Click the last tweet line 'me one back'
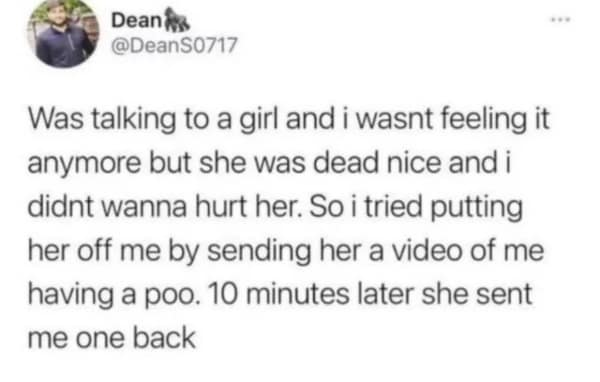 coord(112,338)
